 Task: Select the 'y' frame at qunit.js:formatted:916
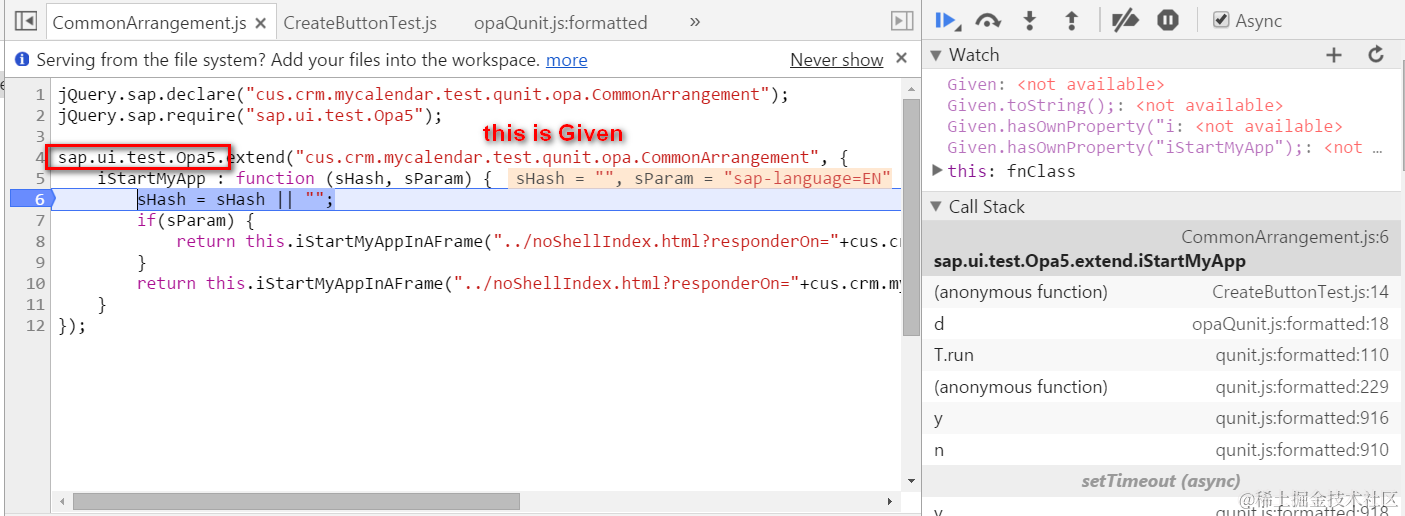1162,418
